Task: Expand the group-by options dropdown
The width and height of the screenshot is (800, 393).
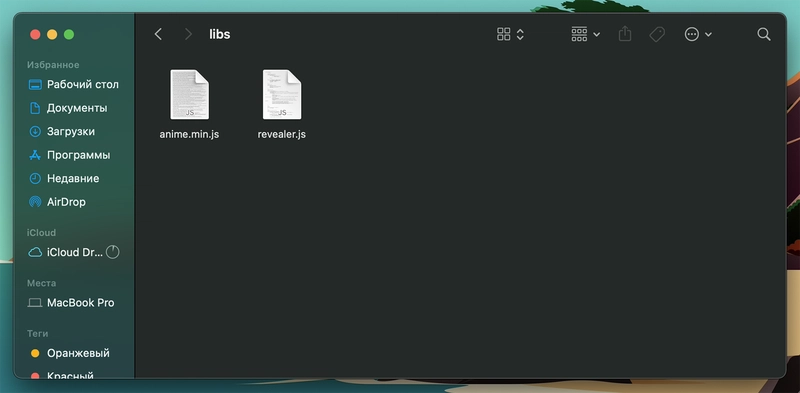Action: pos(585,34)
